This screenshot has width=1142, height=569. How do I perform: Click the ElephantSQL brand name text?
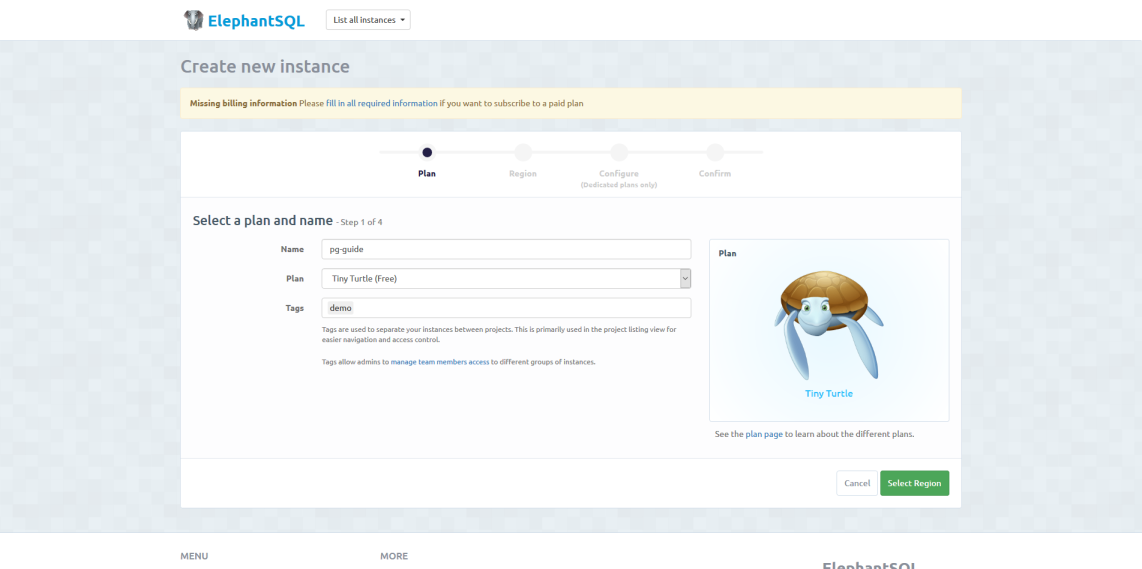(x=256, y=20)
